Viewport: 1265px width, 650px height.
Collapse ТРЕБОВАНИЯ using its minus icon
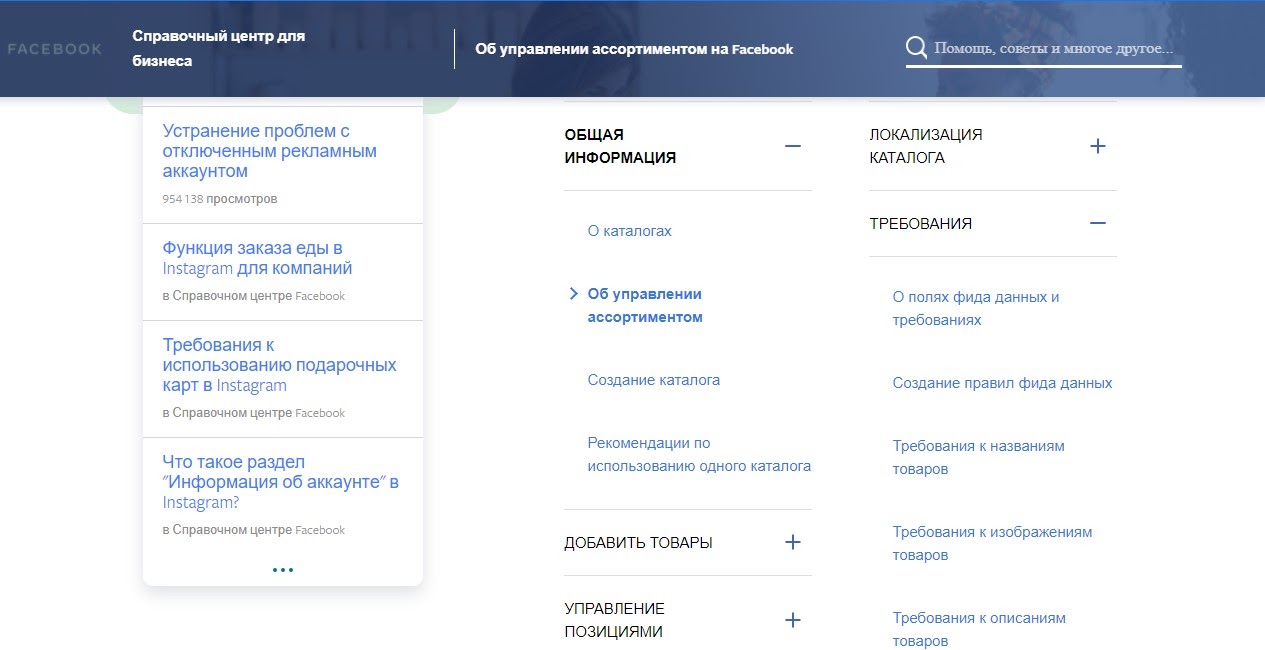coord(1098,224)
